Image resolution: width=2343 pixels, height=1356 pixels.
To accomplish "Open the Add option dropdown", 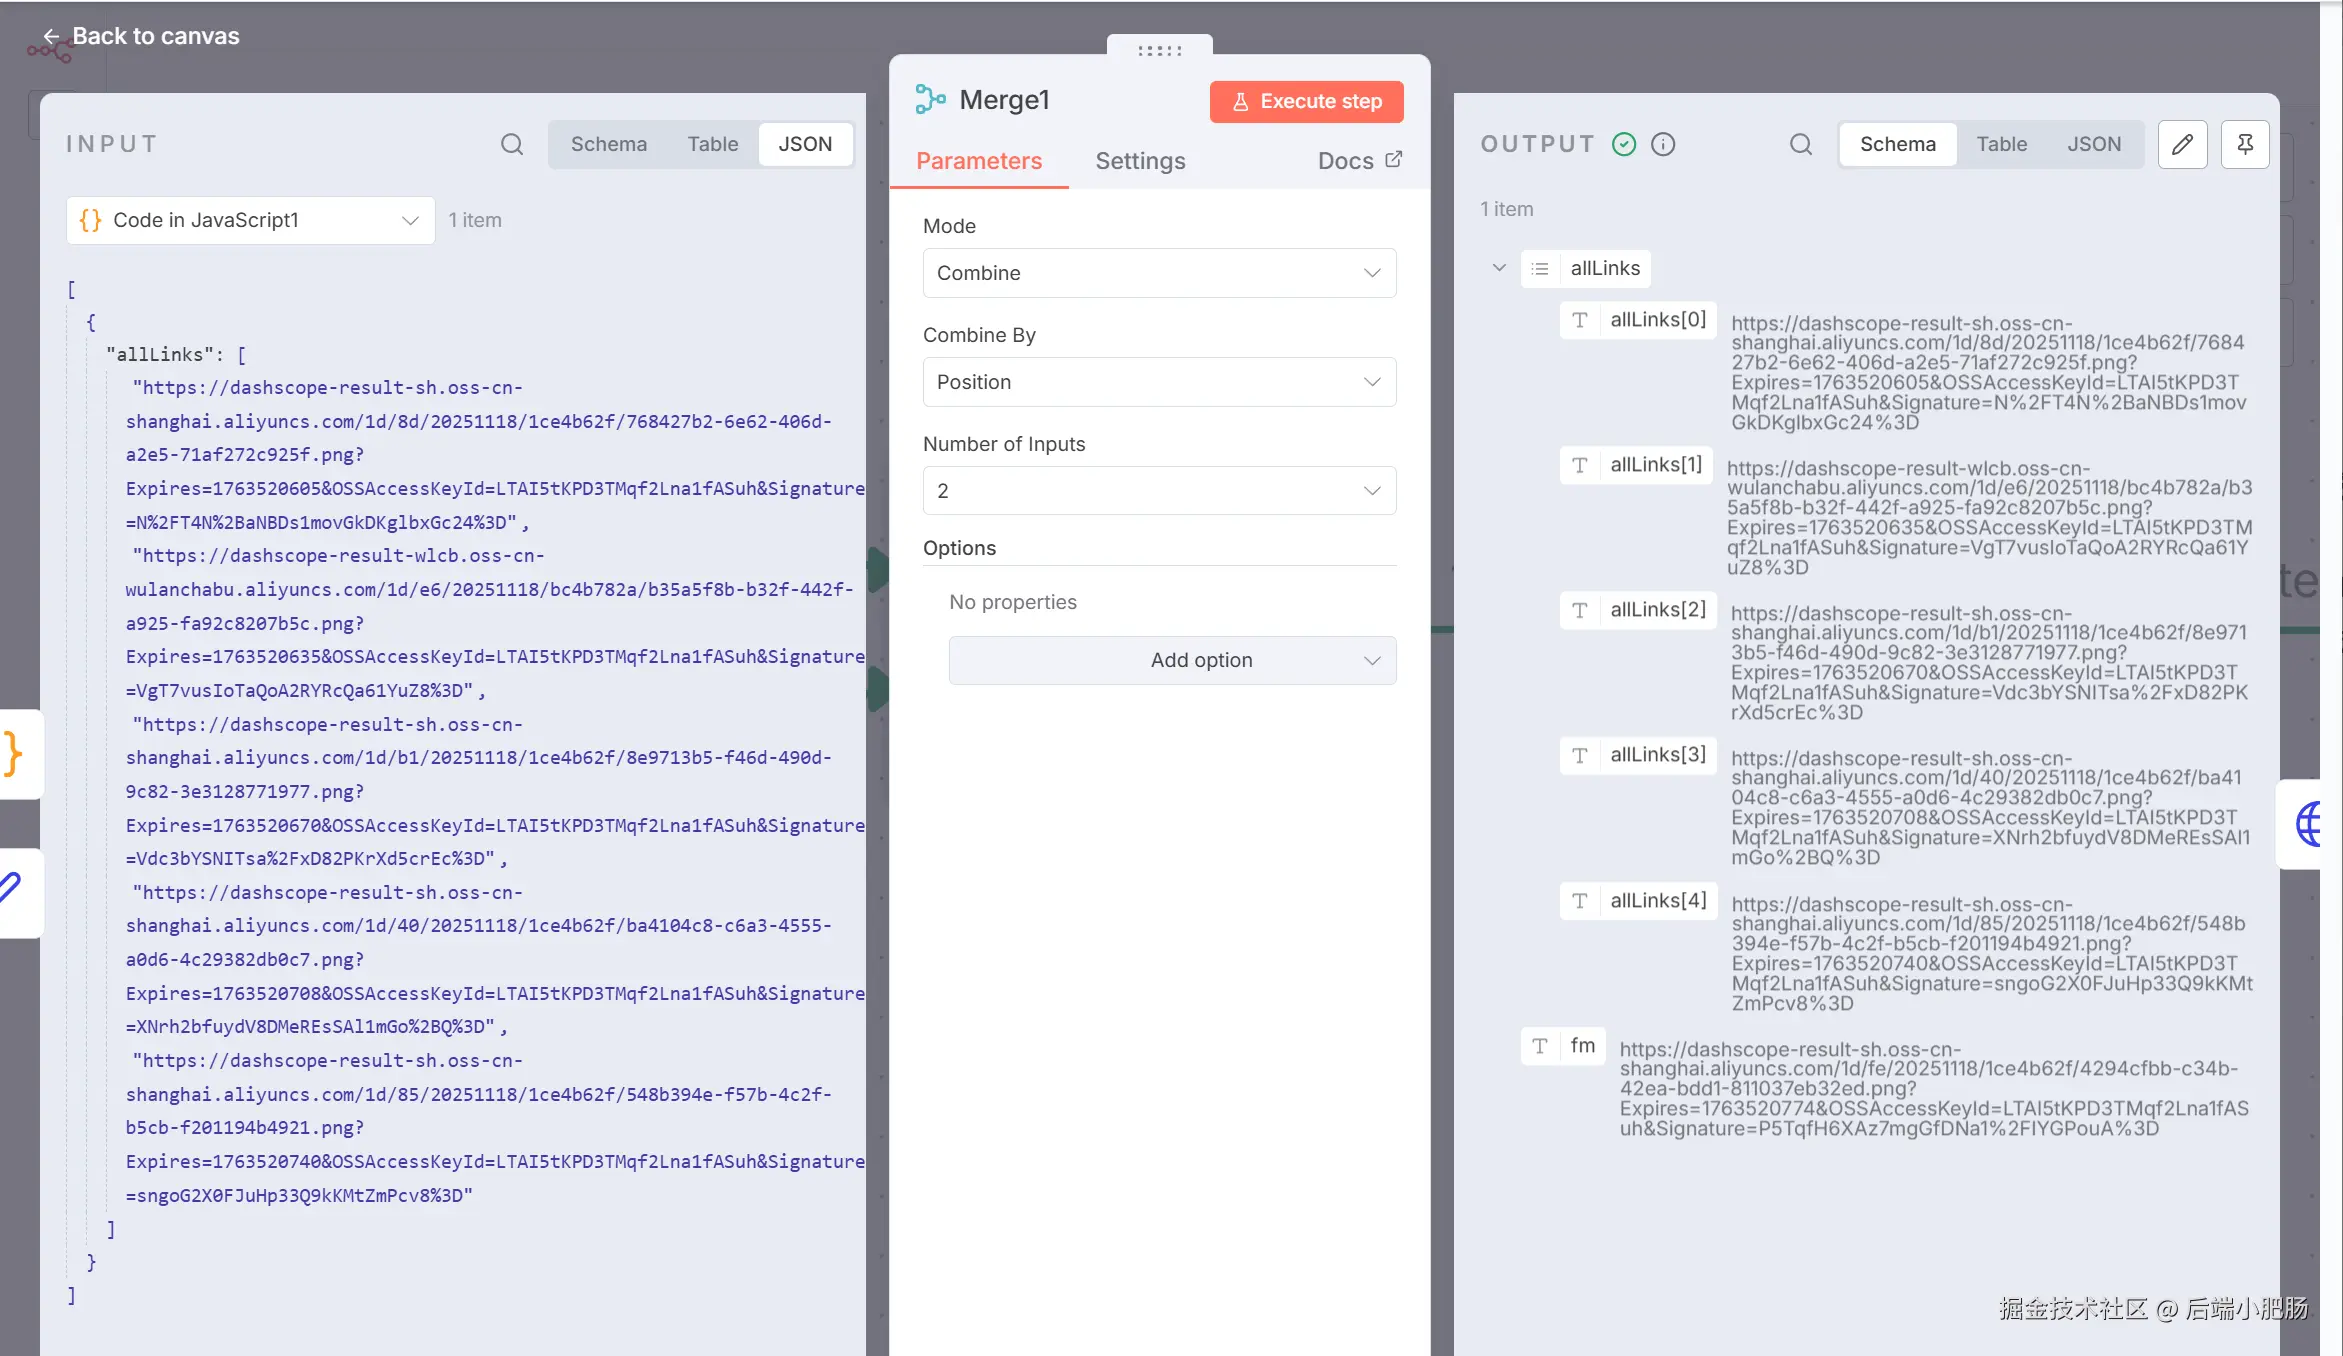I will point(1172,660).
